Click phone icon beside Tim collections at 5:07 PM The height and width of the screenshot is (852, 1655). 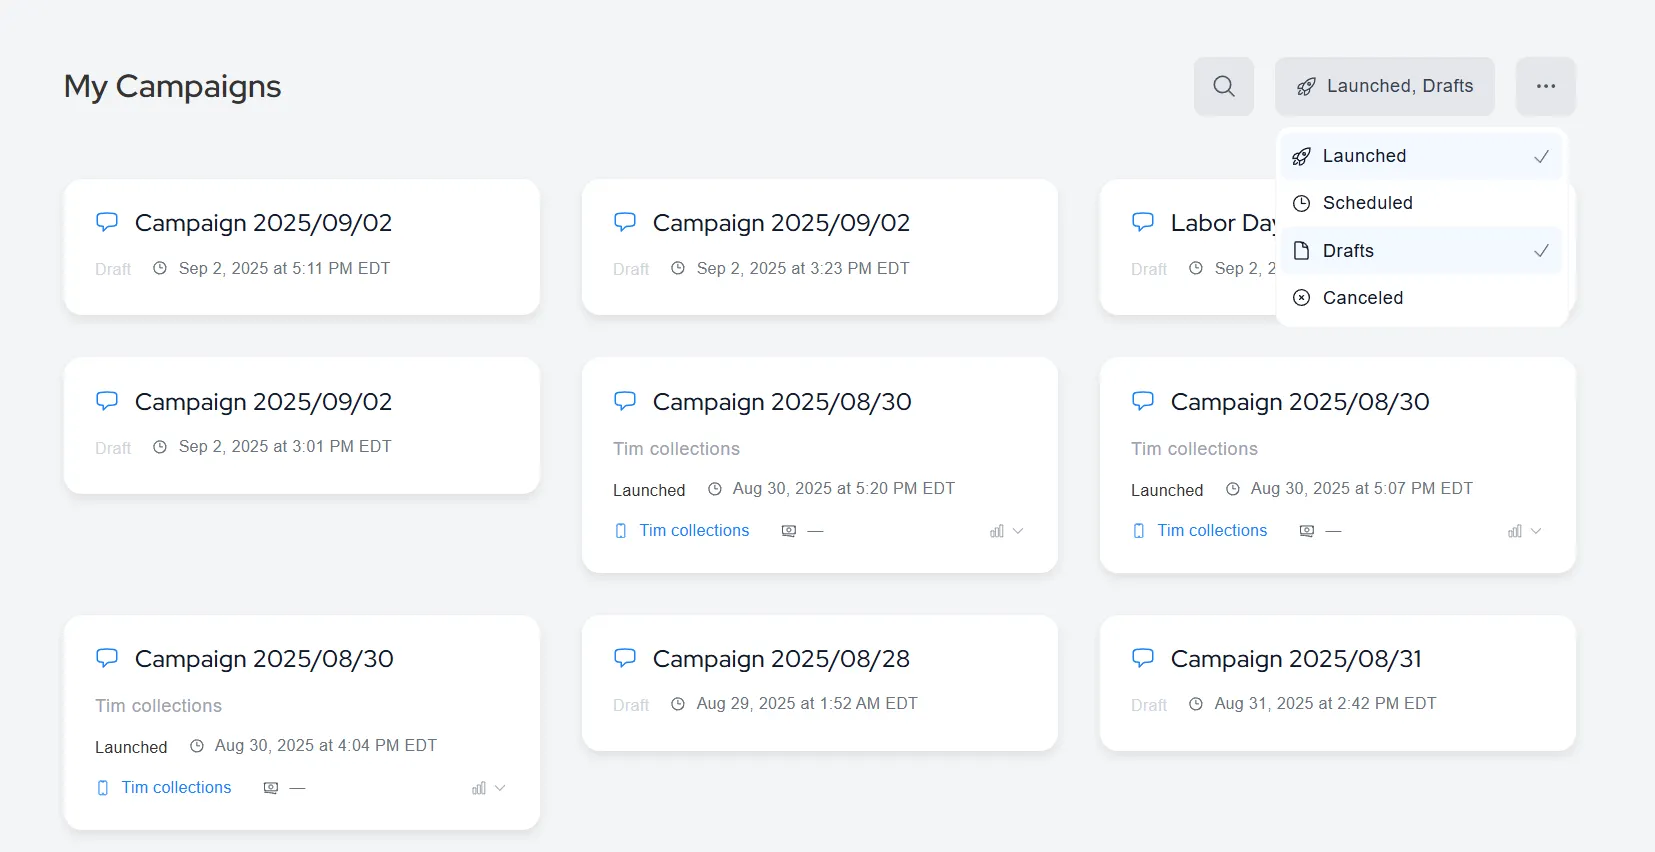pyautogui.click(x=1139, y=531)
